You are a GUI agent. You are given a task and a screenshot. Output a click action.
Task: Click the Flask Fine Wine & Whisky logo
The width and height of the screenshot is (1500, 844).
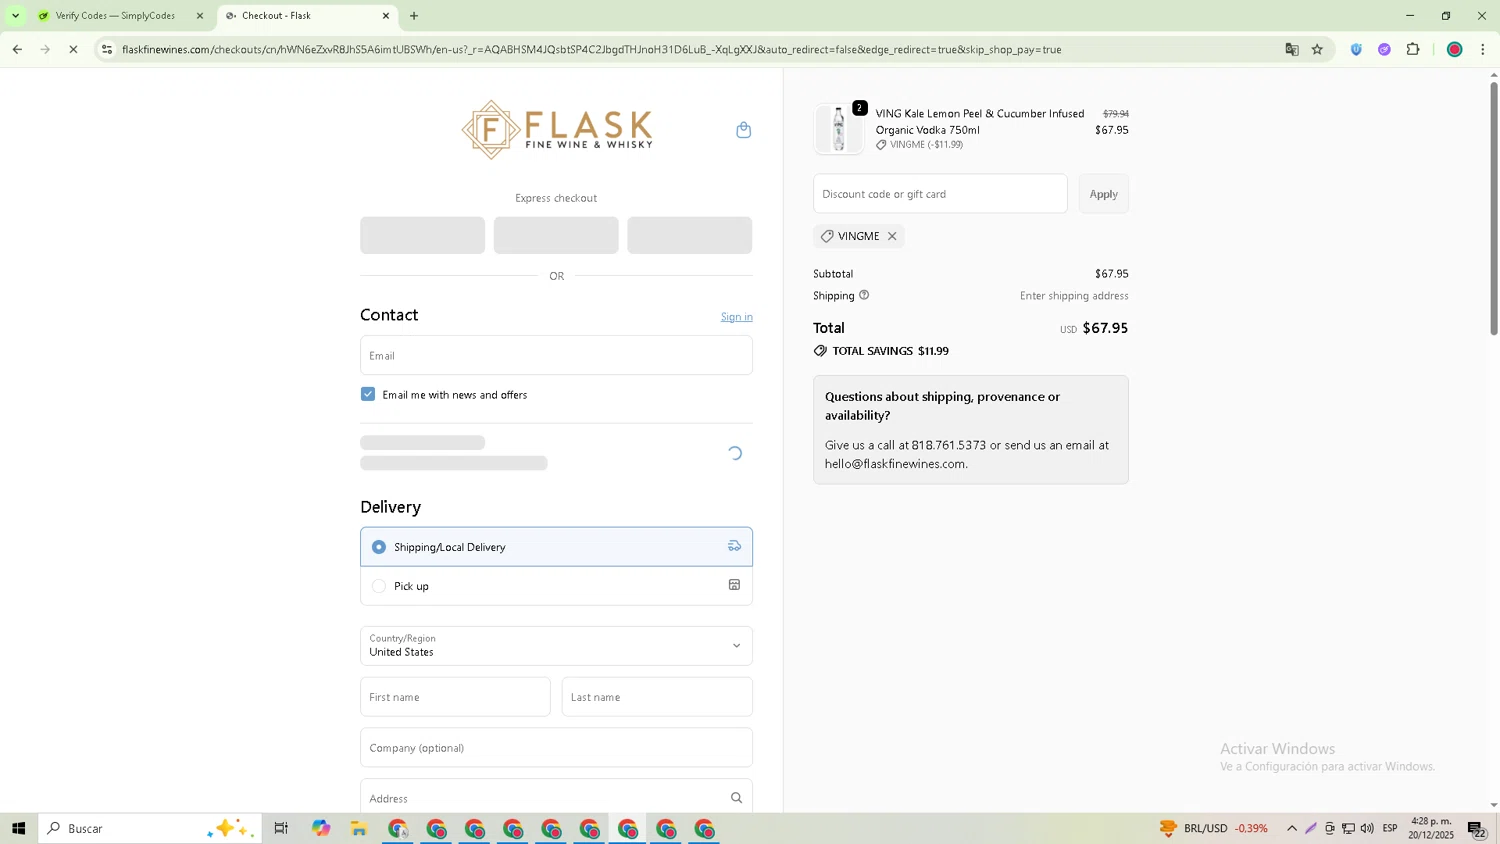[556, 130]
